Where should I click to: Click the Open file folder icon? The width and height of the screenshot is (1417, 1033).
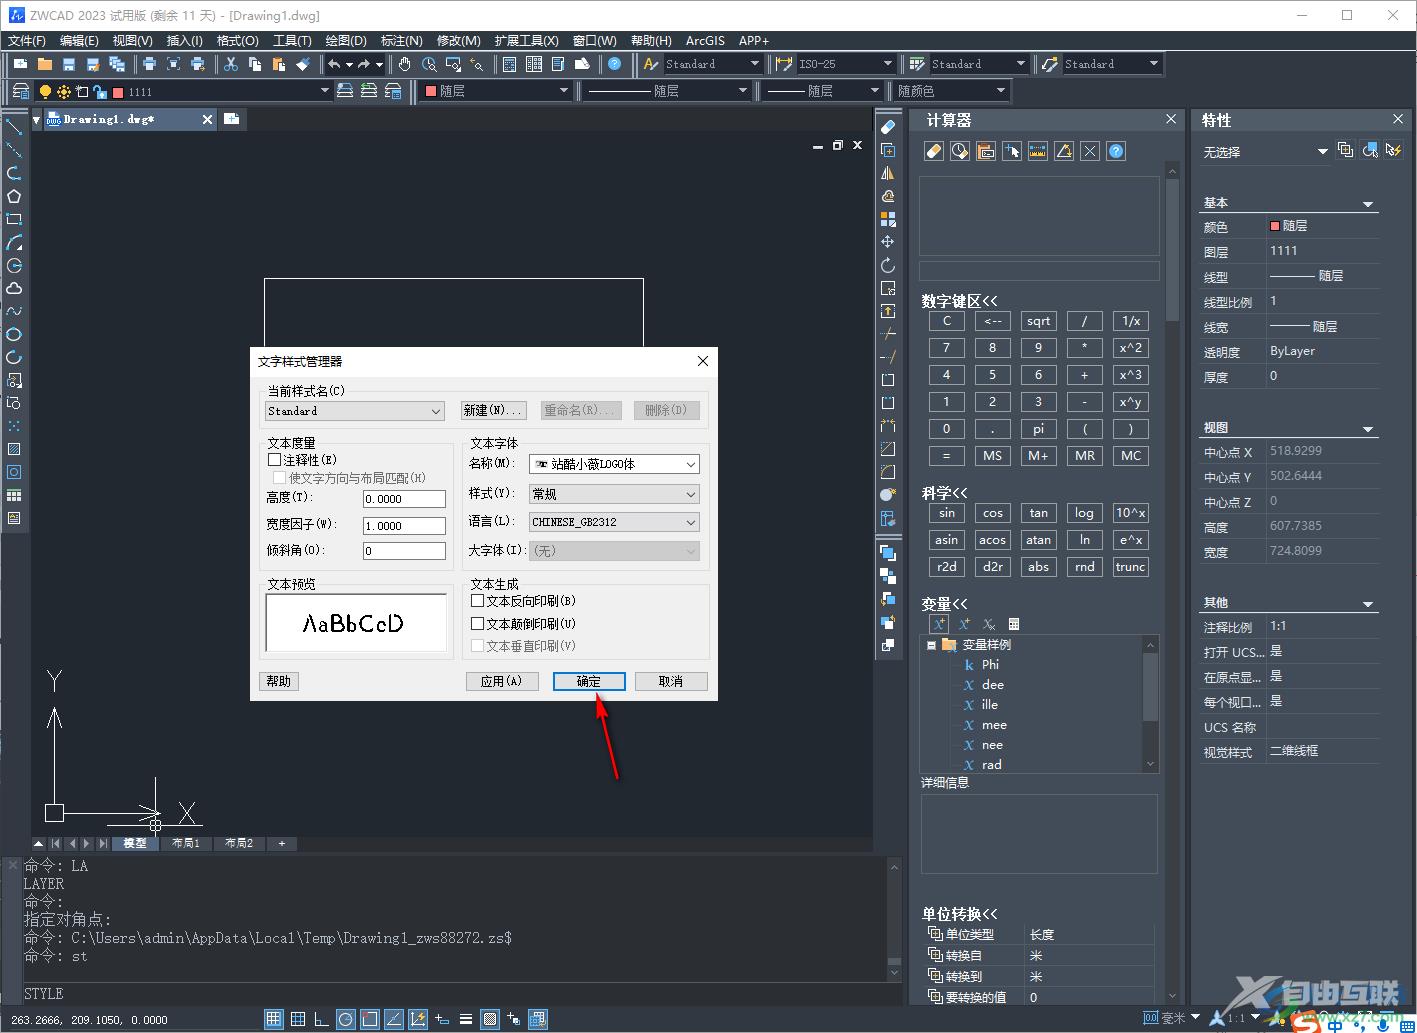point(44,64)
